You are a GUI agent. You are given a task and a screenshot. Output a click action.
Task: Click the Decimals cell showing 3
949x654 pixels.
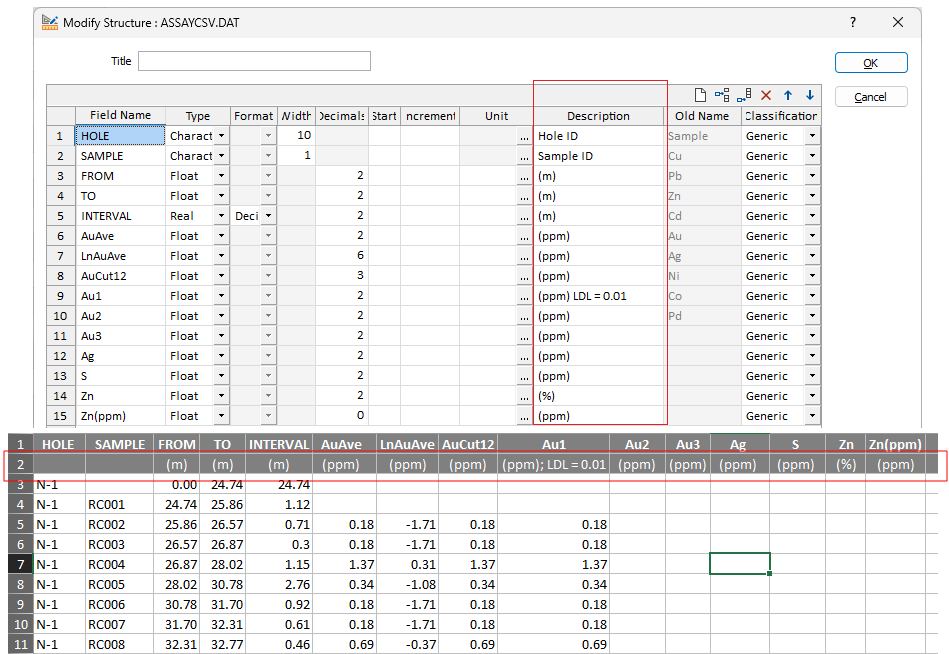click(341, 276)
